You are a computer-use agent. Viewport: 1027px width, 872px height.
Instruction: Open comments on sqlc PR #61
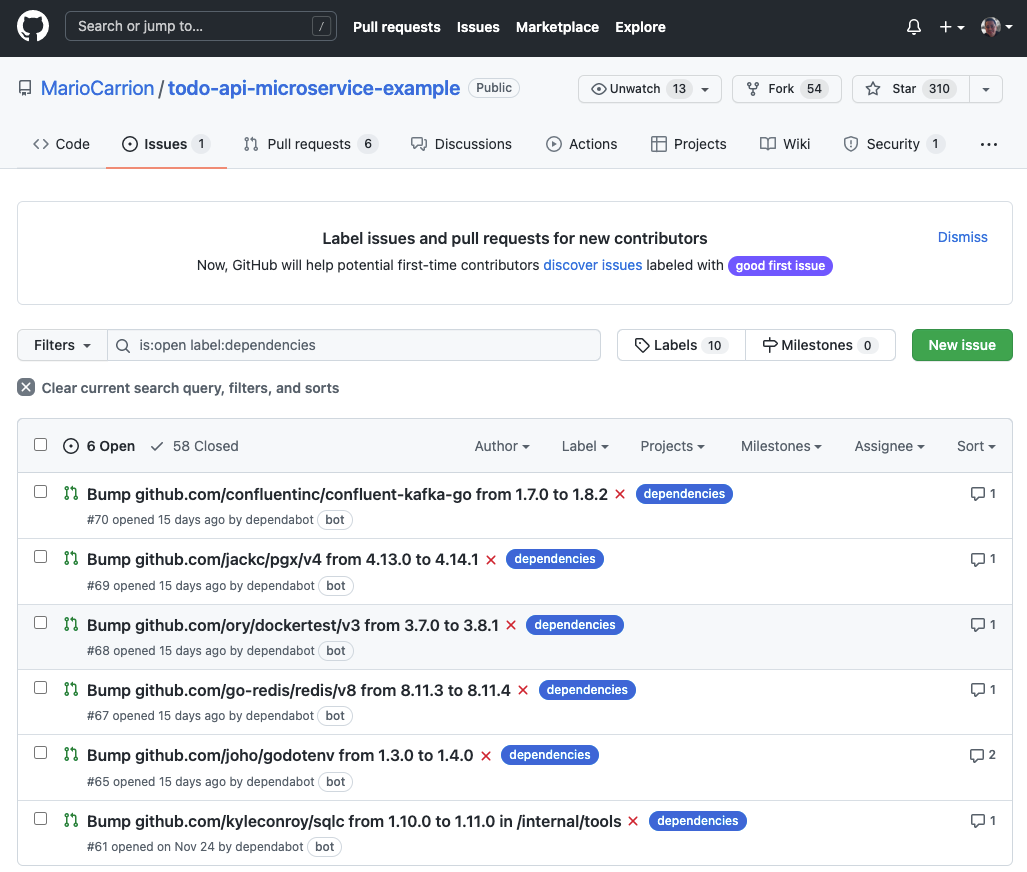(x=983, y=820)
